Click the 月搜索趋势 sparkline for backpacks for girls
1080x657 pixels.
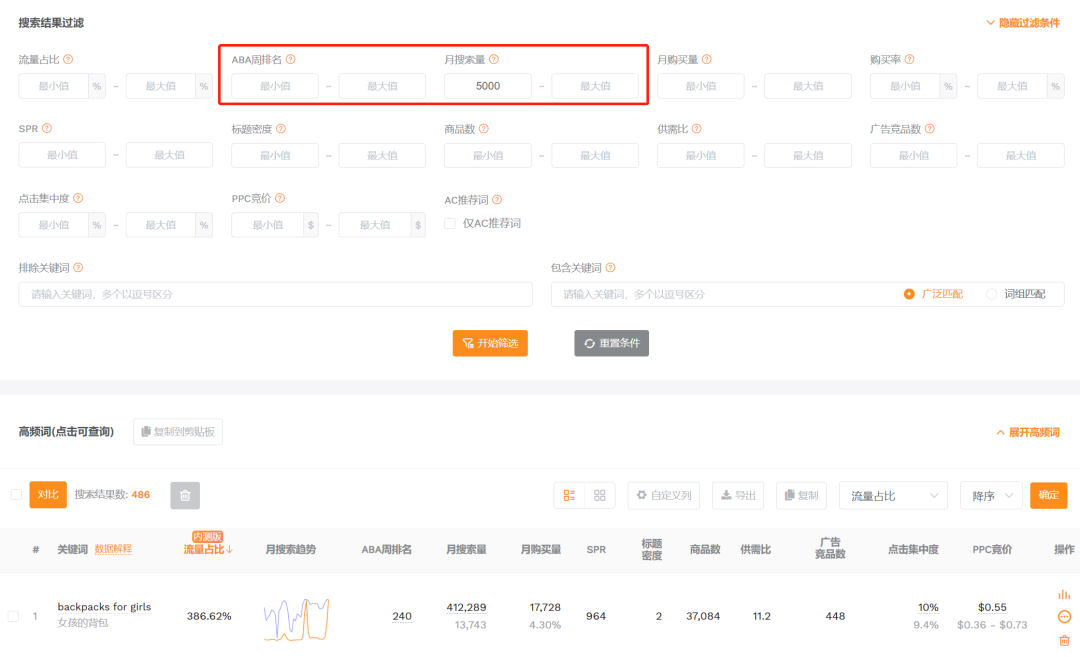click(x=296, y=619)
